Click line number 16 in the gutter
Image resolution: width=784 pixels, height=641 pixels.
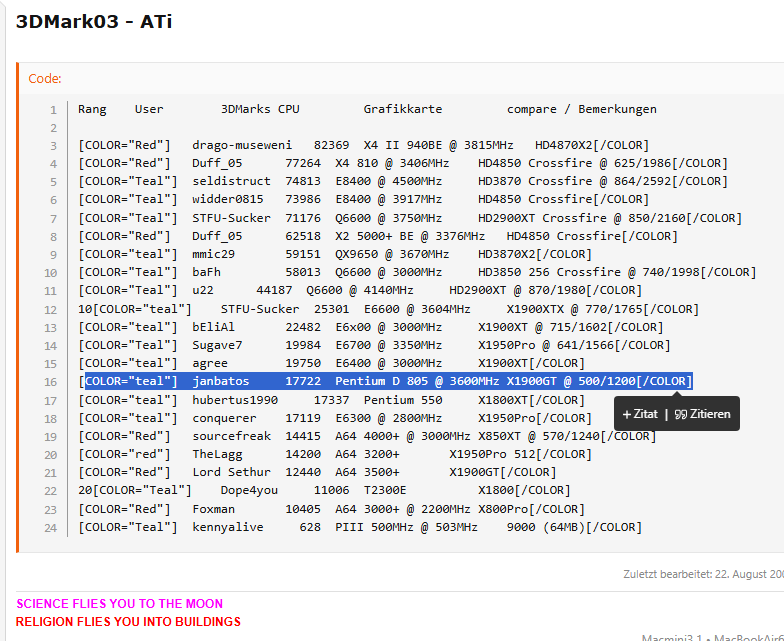(50, 382)
